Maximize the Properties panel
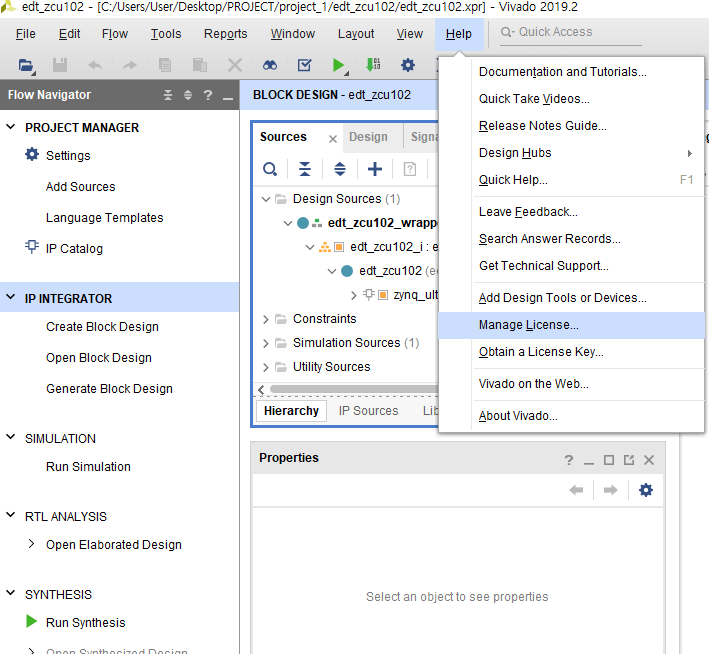 click(609, 460)
